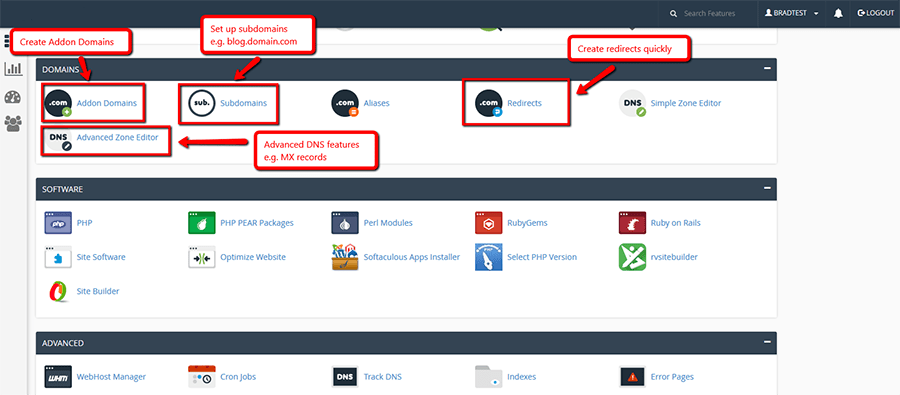Click the rvsitebuilder link
Screen dimensions: 900x395
pyautogui.click(x=674, y=257)
